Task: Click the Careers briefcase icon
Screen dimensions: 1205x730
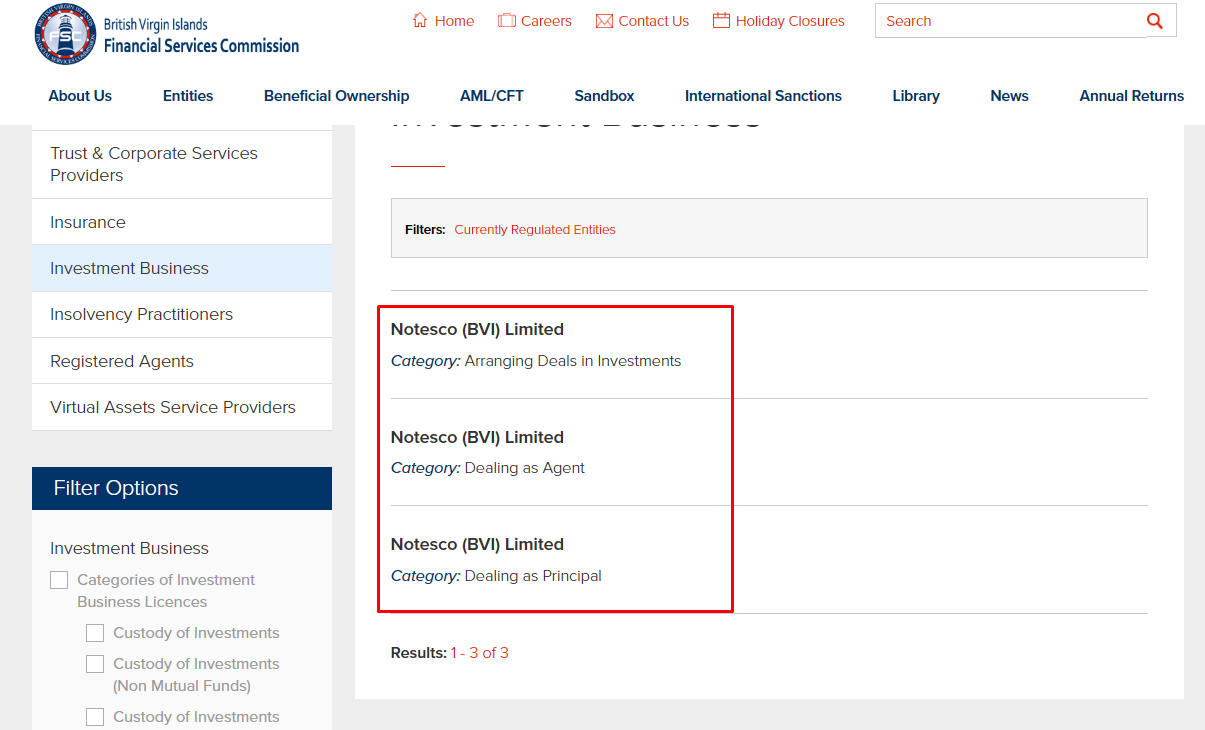Action: click(507, 21)
